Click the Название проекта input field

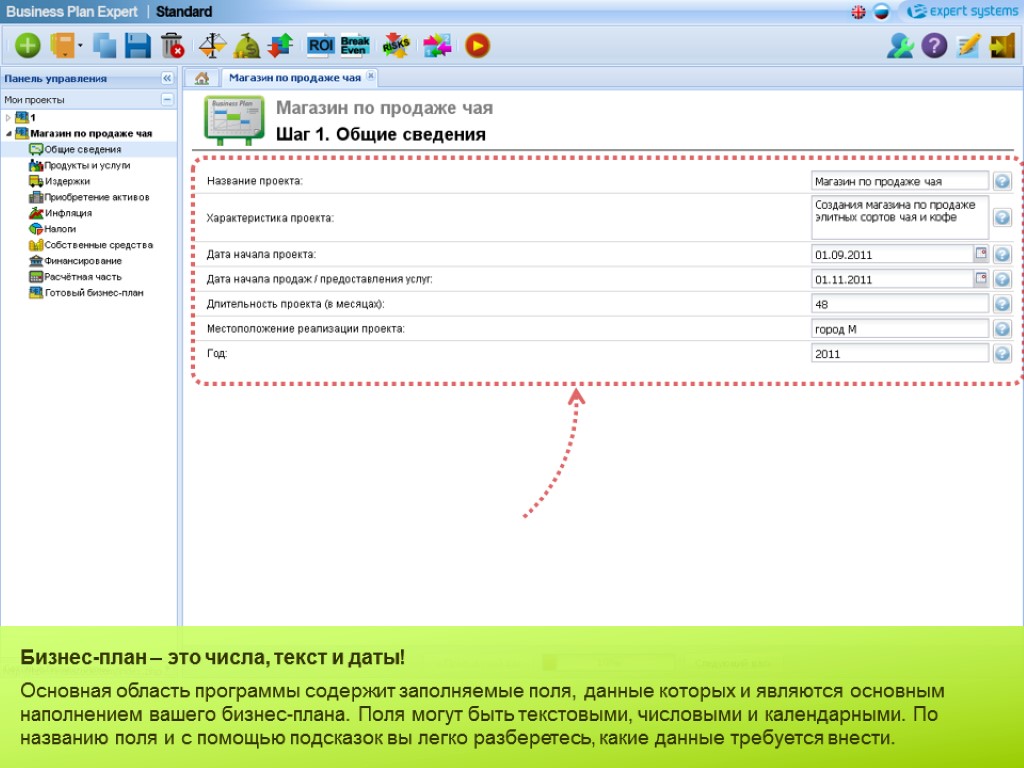pyautogui.click(x=900, y=181)
